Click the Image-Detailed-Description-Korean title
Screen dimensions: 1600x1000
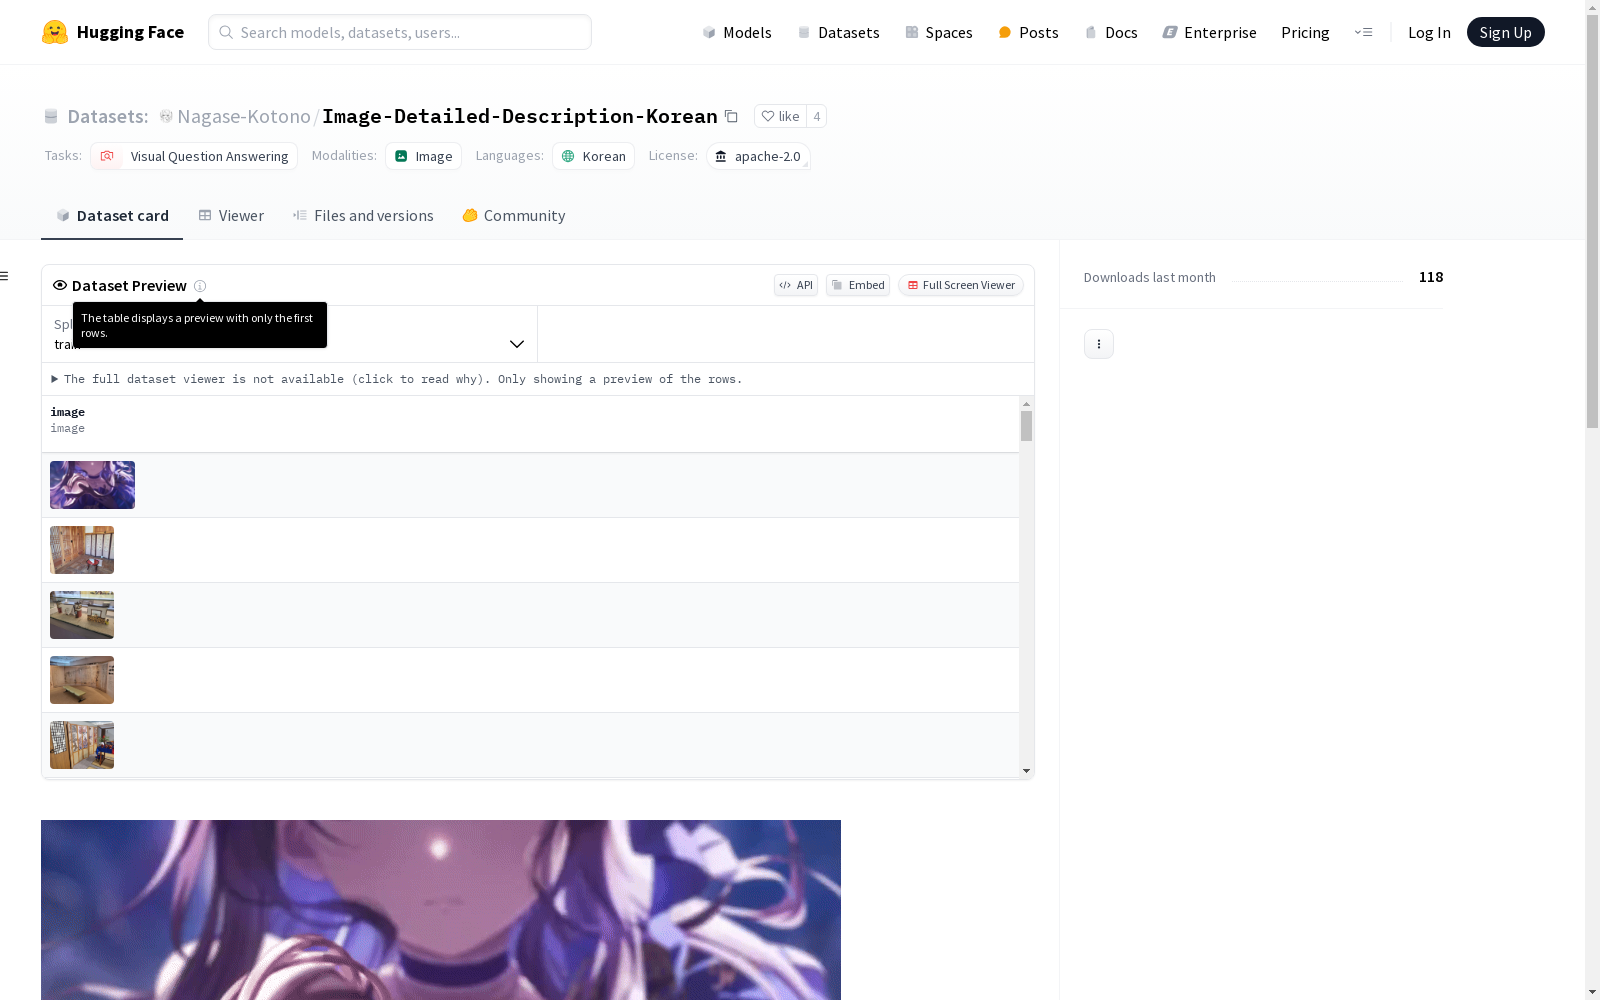click(520, 116)
